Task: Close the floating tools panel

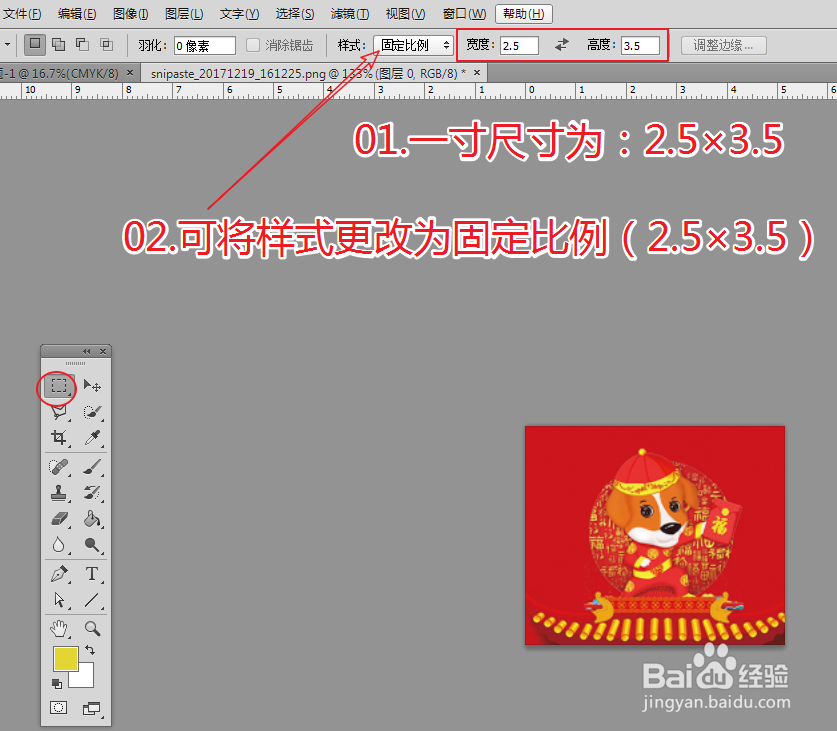Action: click(x=103, y=351)
